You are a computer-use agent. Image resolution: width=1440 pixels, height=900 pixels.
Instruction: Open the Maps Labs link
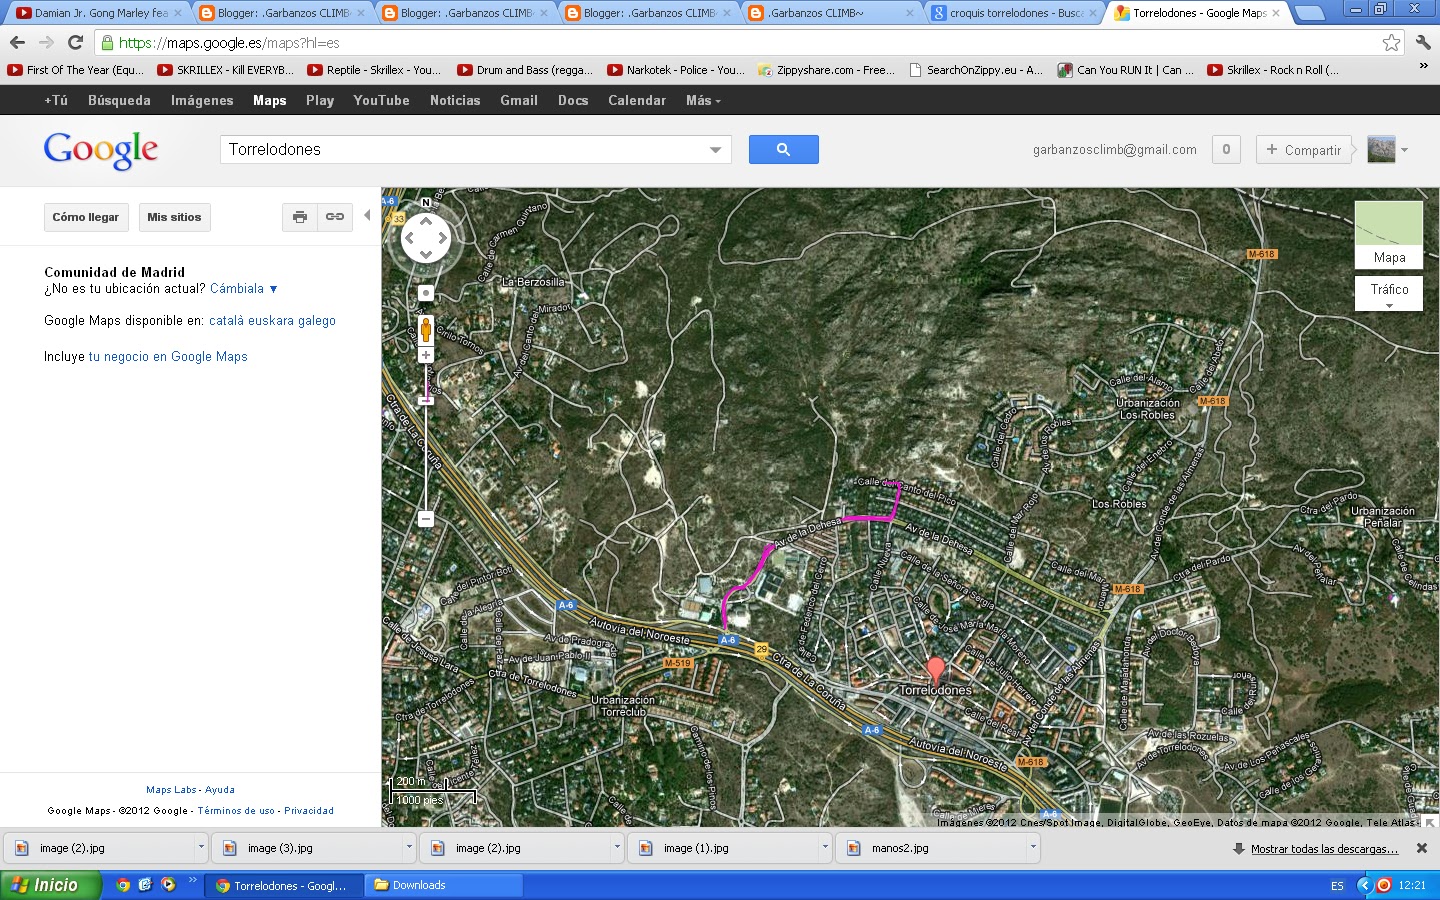tap(172, 790)
